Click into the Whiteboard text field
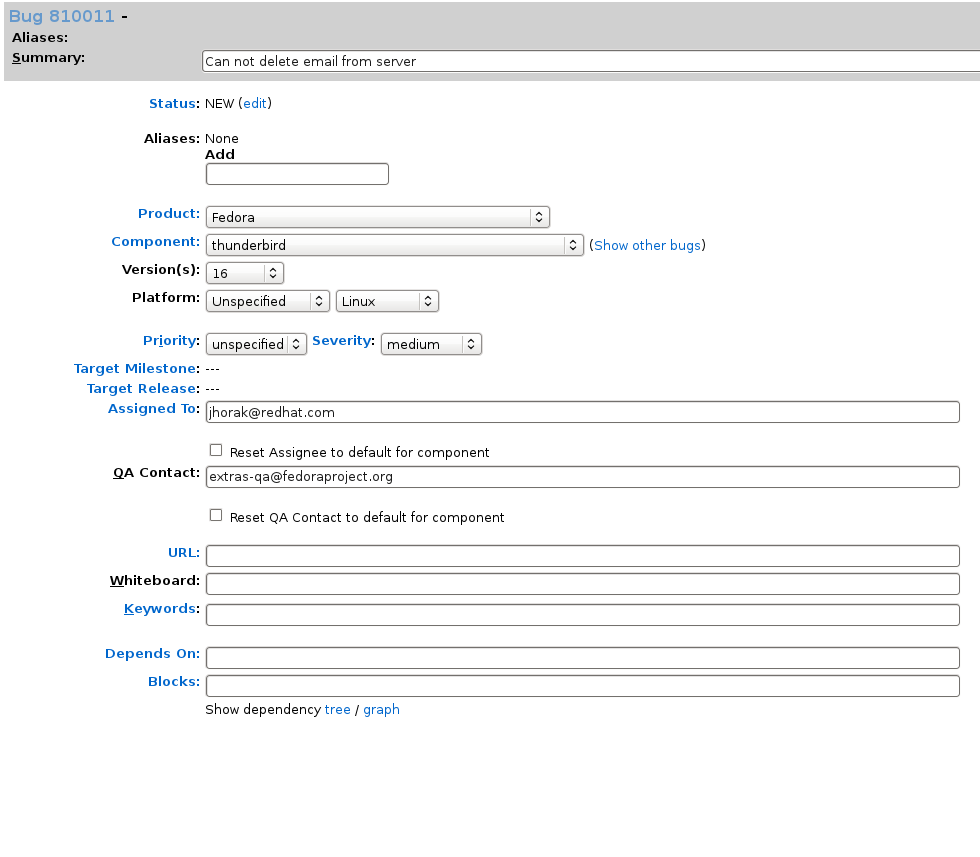This screenshot has height=857, width=980. pyautogui.click(x=582, y=584)
